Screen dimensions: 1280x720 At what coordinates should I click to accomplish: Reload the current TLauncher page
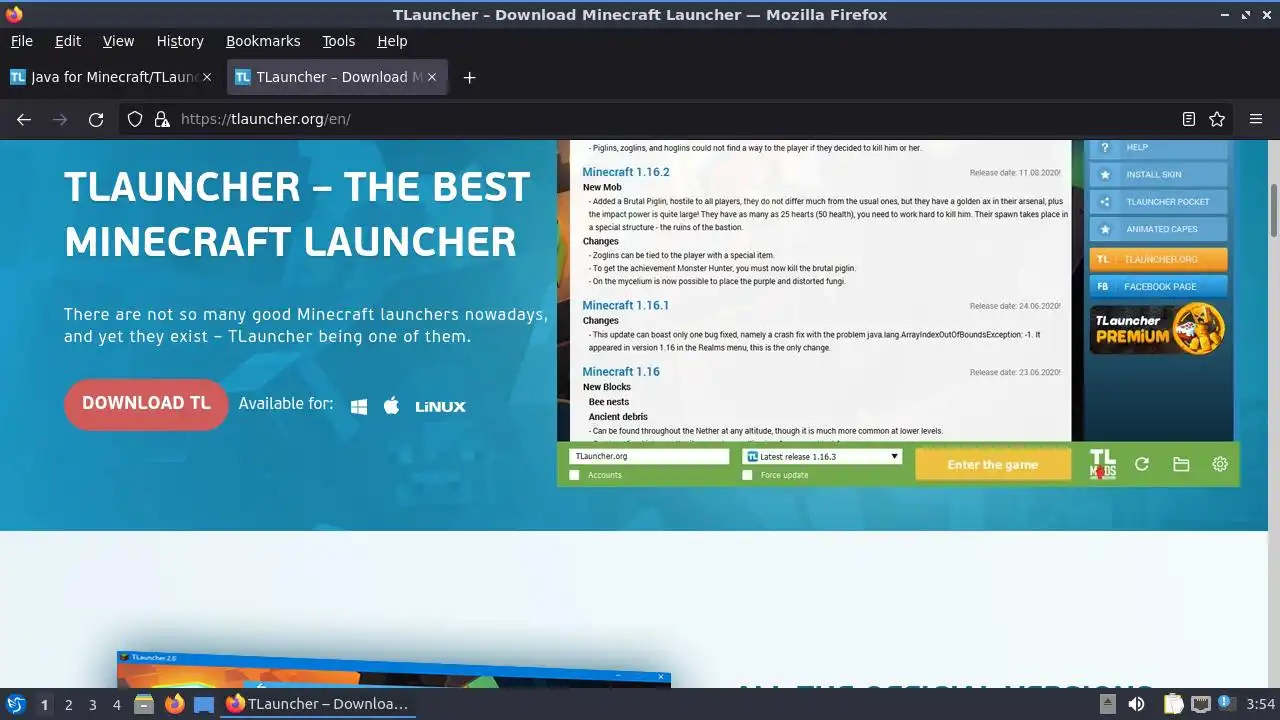pos(96,119)
